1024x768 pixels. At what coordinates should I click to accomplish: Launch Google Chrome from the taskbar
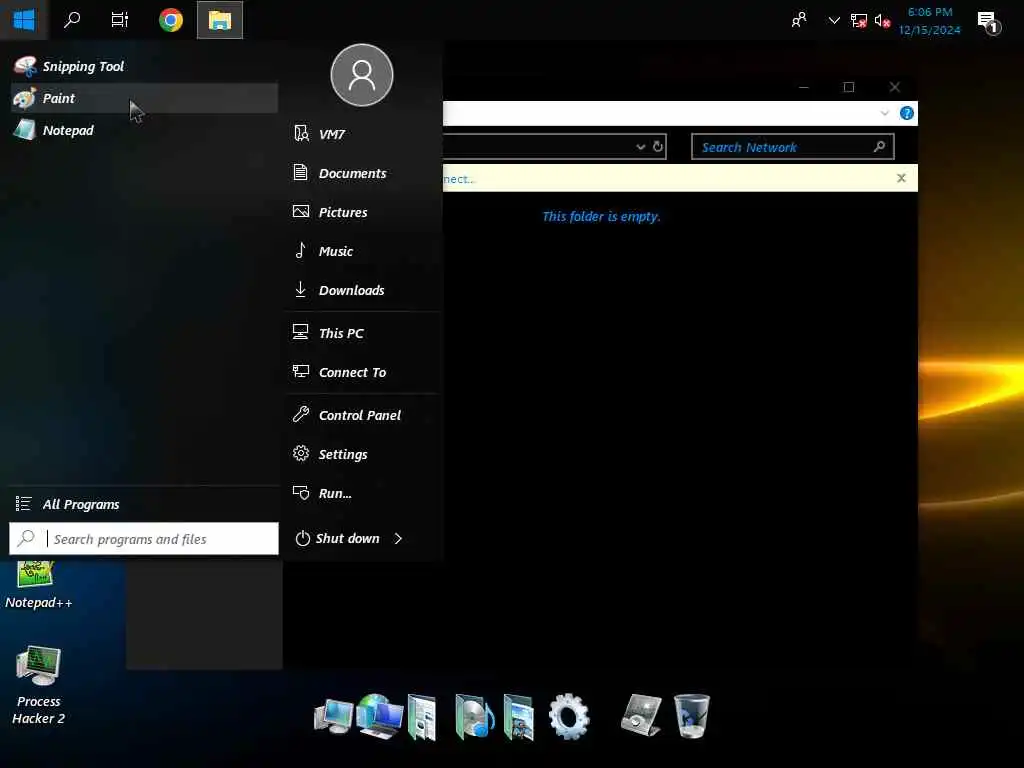pyautogui.click(x=171, y=20)
